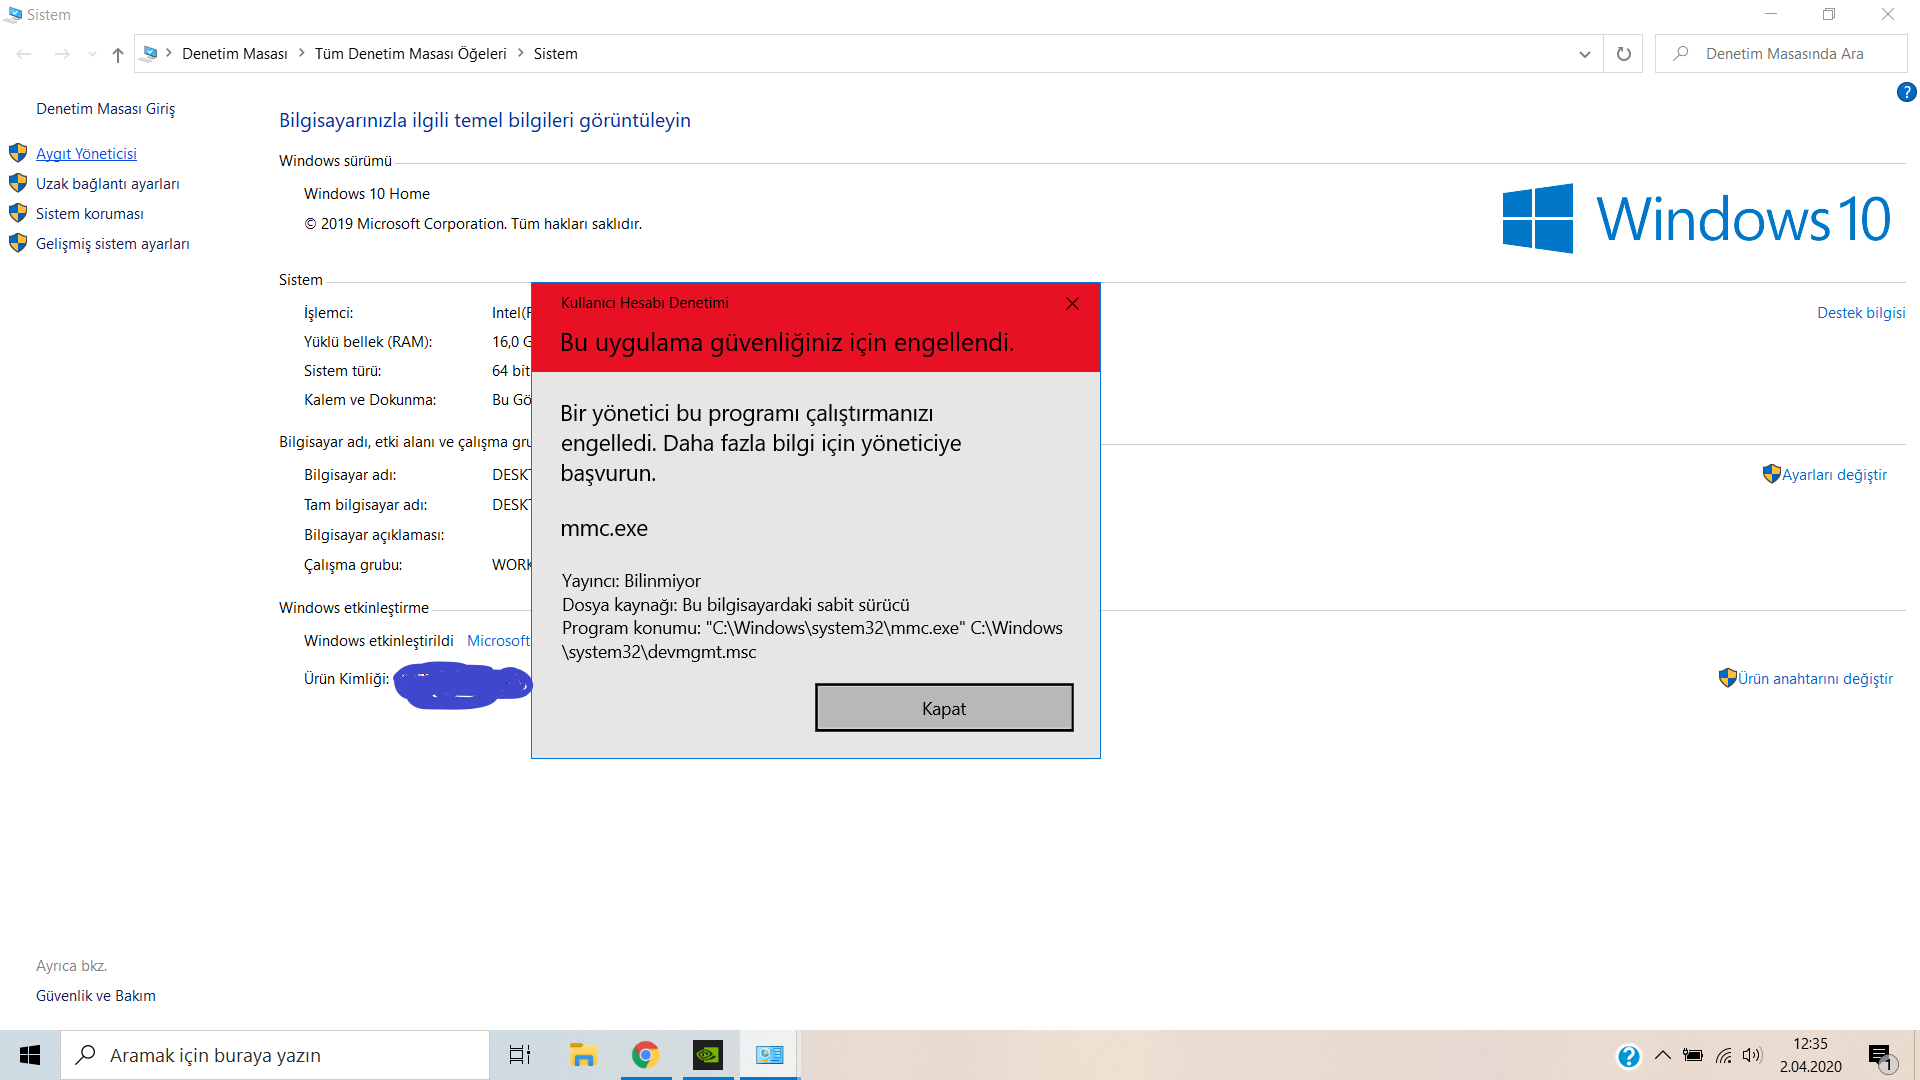
Task: Close the Kullanıcı Hesabı Denetimi dialog with X
Action: 1072,303
